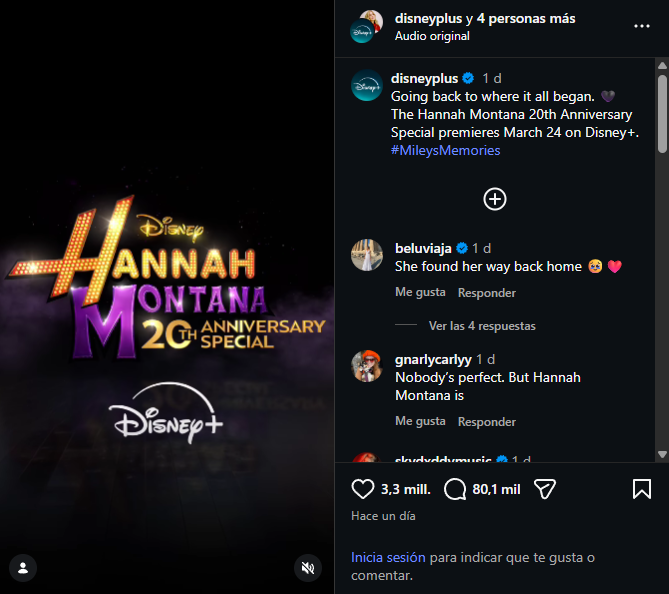Save the post with the bookmark icon
The width and height of the screenshot is (669, 594).
tap(641, 489)
